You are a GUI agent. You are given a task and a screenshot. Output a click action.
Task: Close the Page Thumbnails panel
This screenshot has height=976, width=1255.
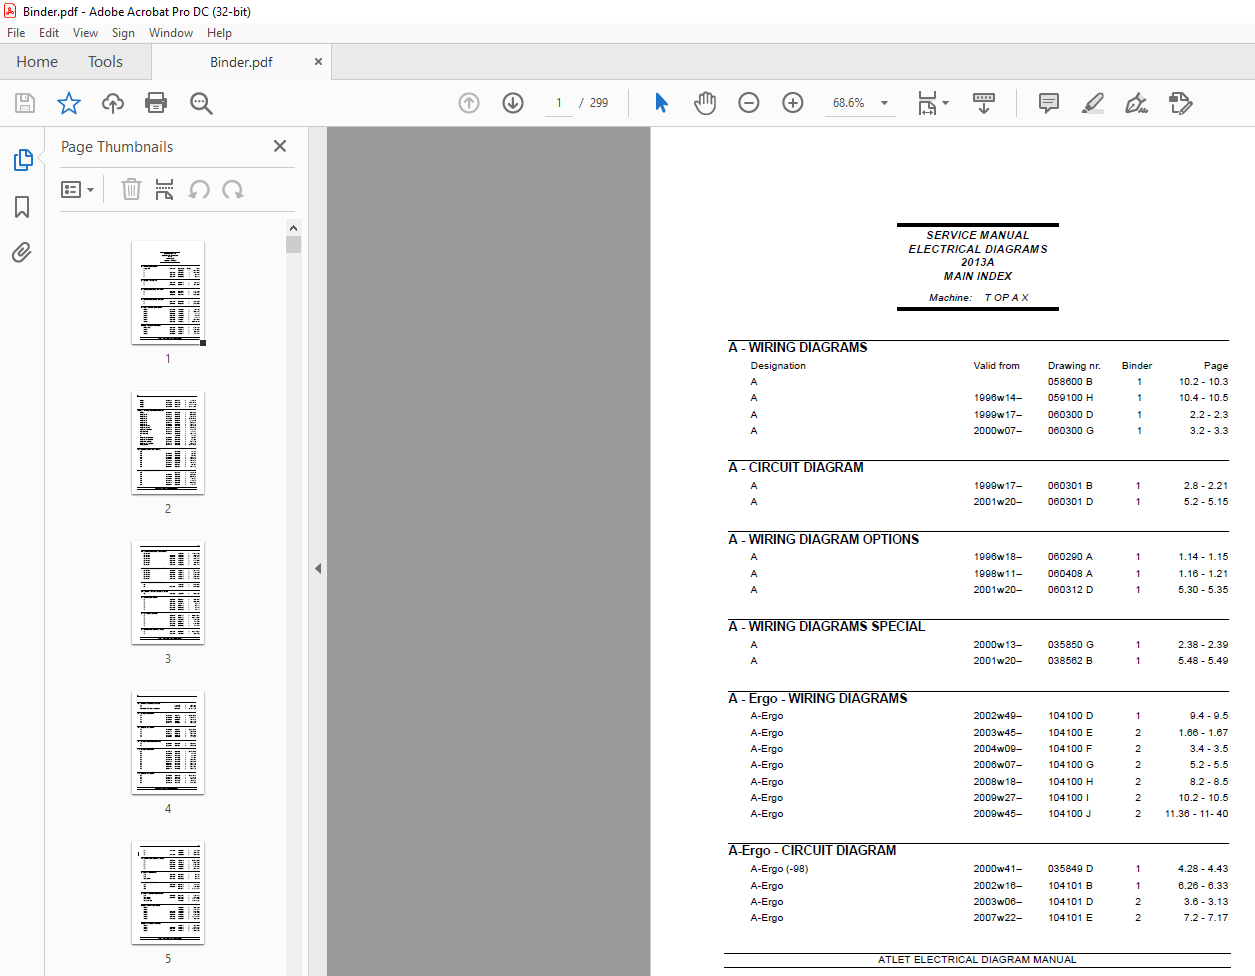pos(280,146)
